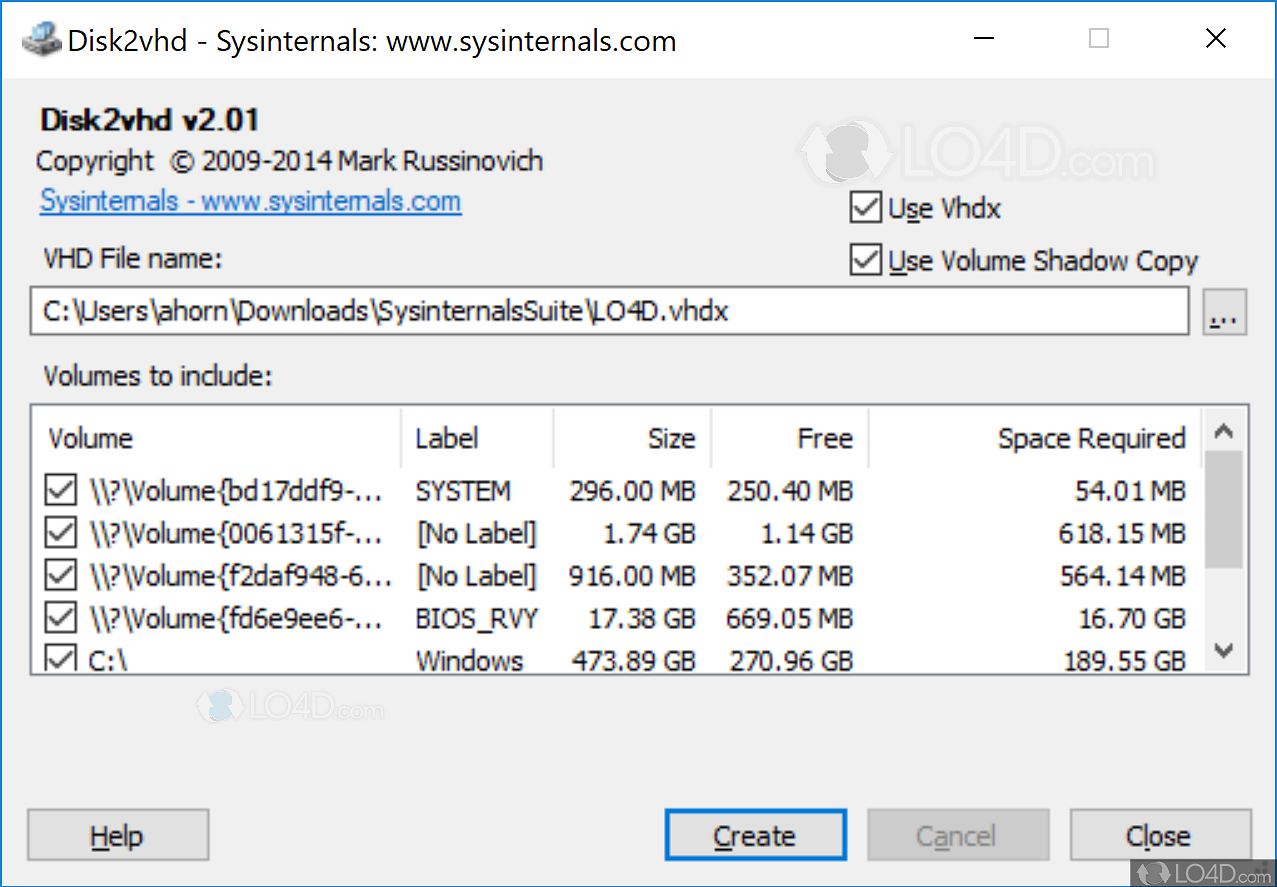
Task: Toggle the C:\ Windows volume checkbox
Action: tap(59, 655)
